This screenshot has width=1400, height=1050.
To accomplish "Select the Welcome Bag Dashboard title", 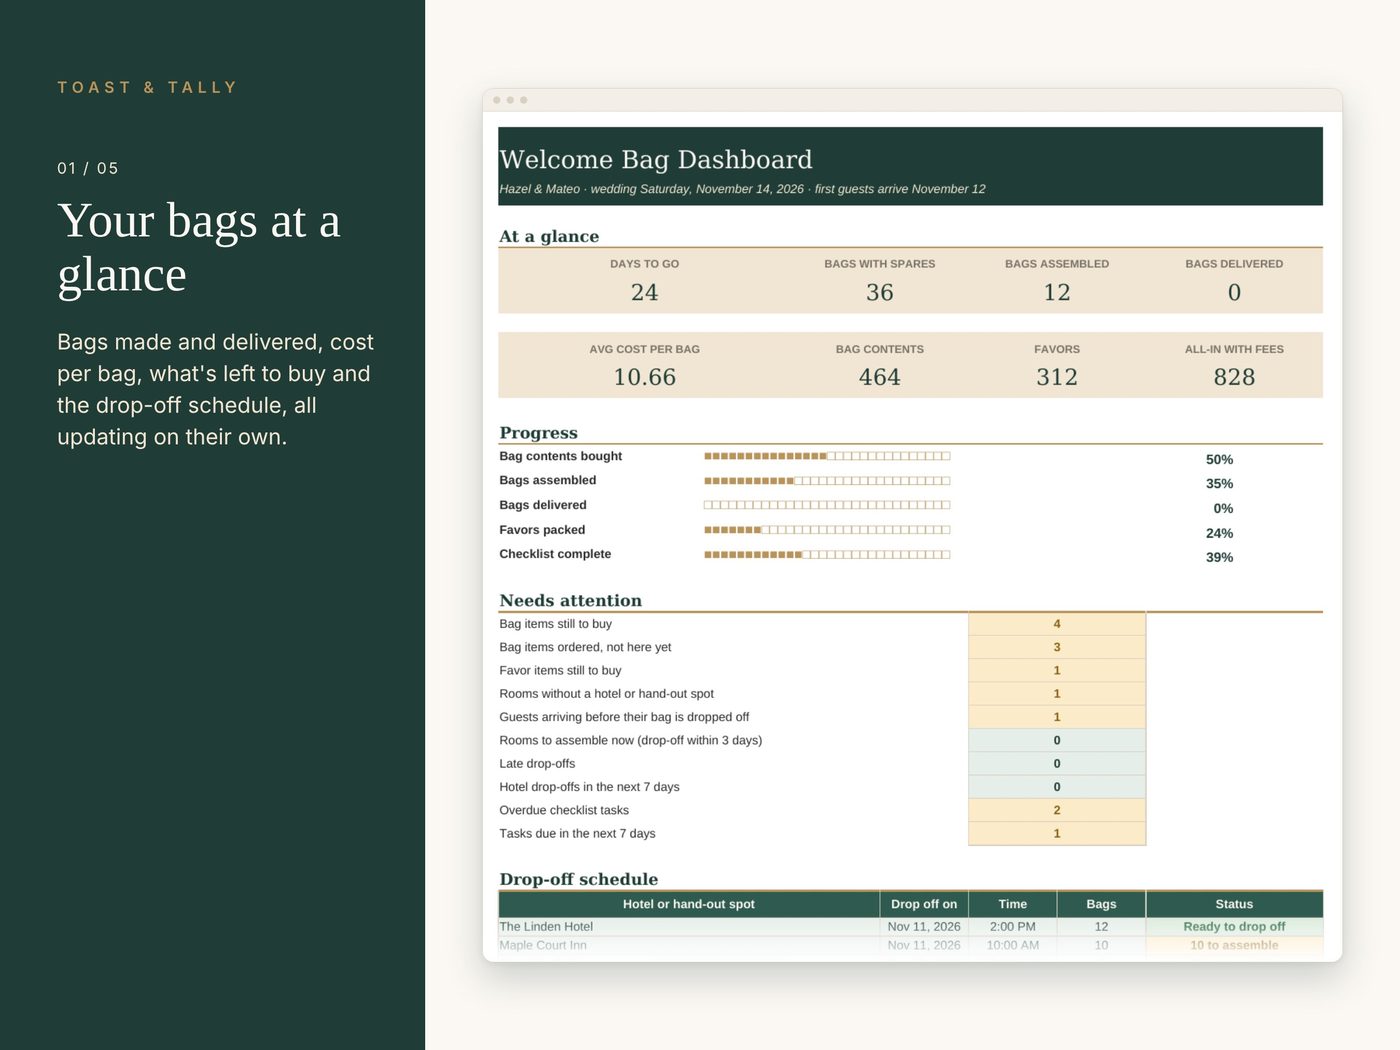I will coord(655,160).
